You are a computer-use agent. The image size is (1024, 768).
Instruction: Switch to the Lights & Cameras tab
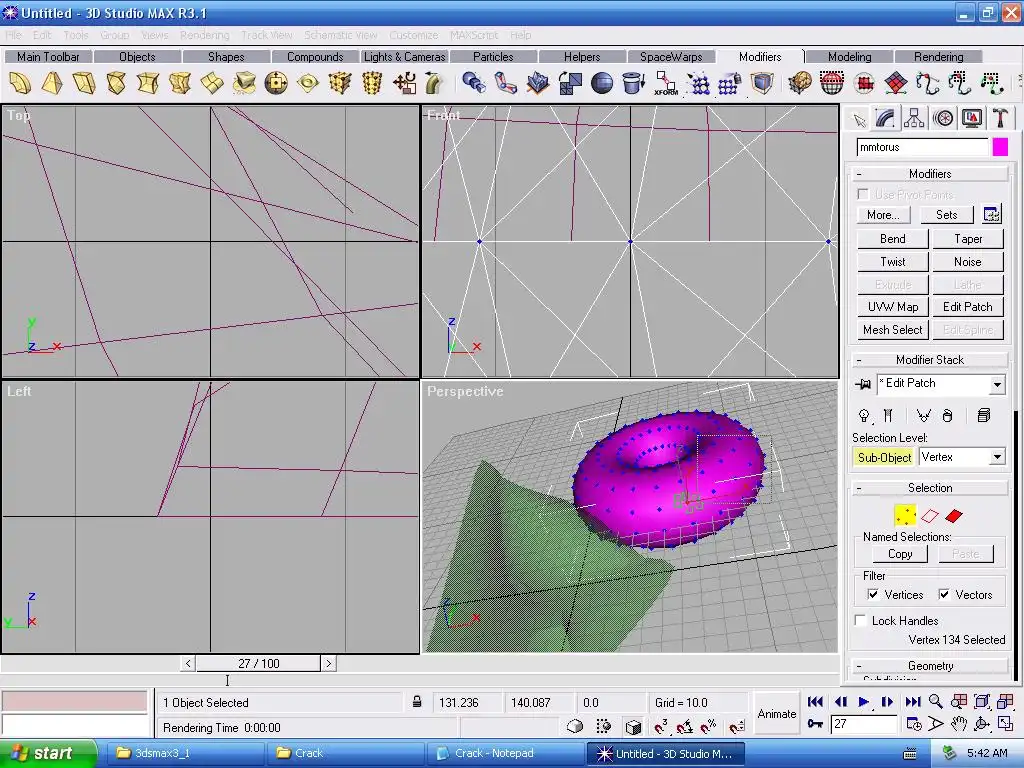point(404,57)
